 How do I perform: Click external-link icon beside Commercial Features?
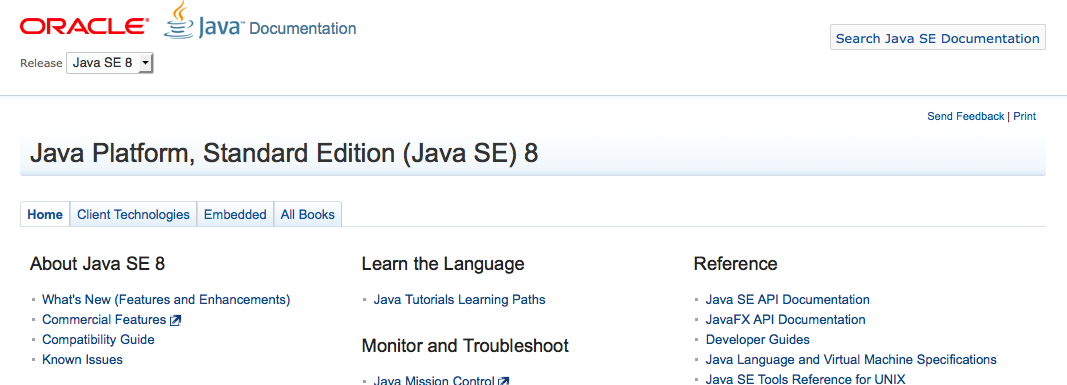click(175, 320)
